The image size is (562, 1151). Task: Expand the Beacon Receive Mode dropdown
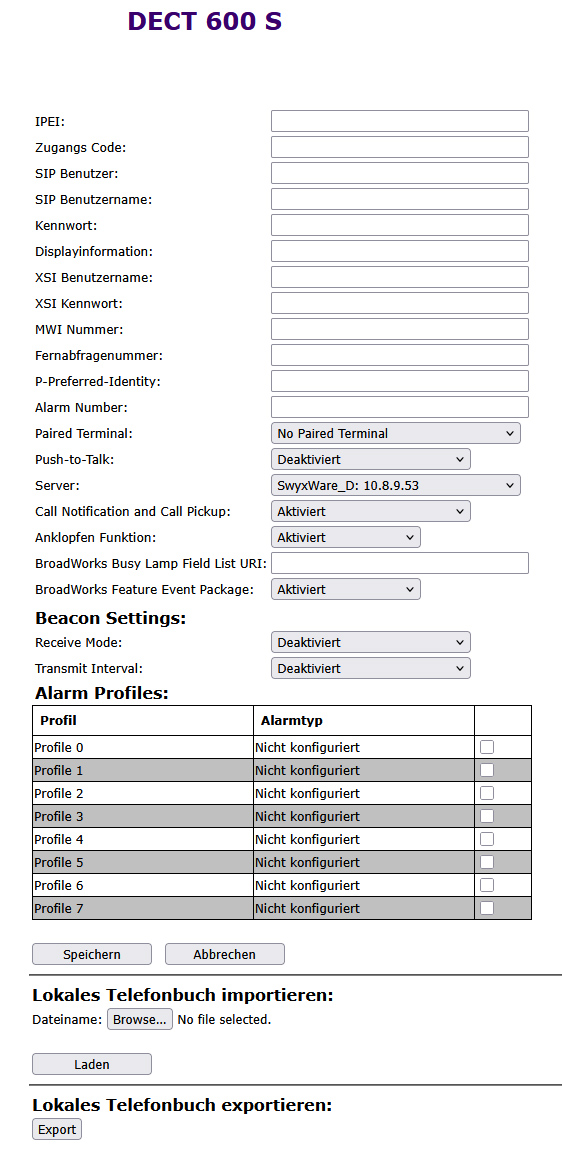pyautogui.click(x=371, y=642)
